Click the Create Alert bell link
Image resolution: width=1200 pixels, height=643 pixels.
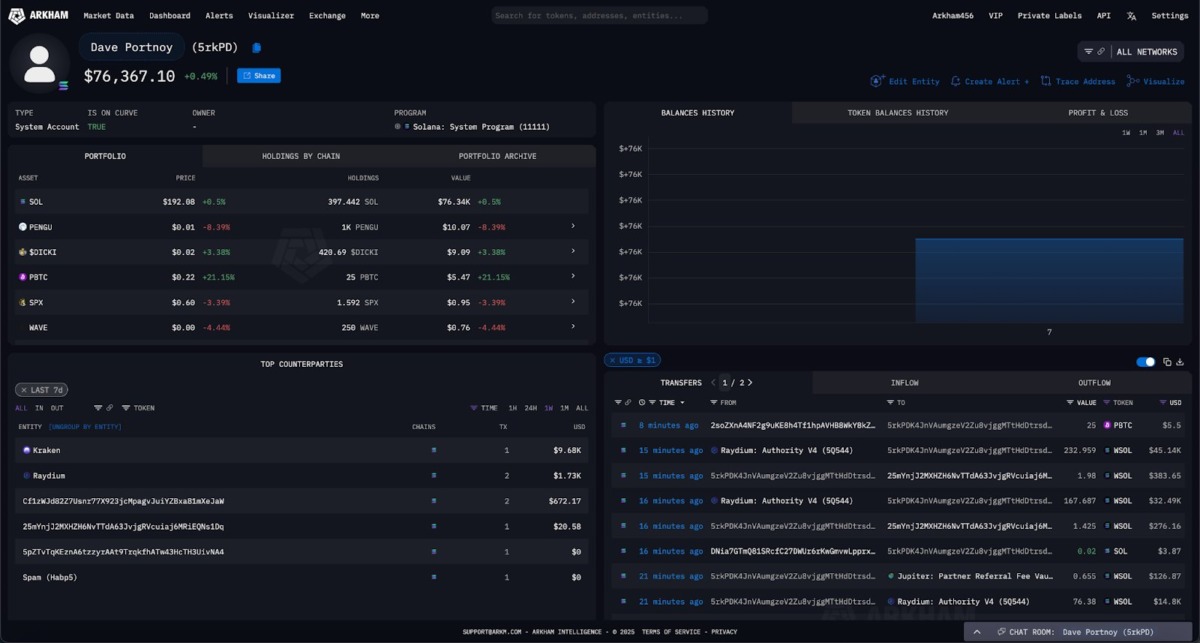pyautogui.click(x=989, y=81)
